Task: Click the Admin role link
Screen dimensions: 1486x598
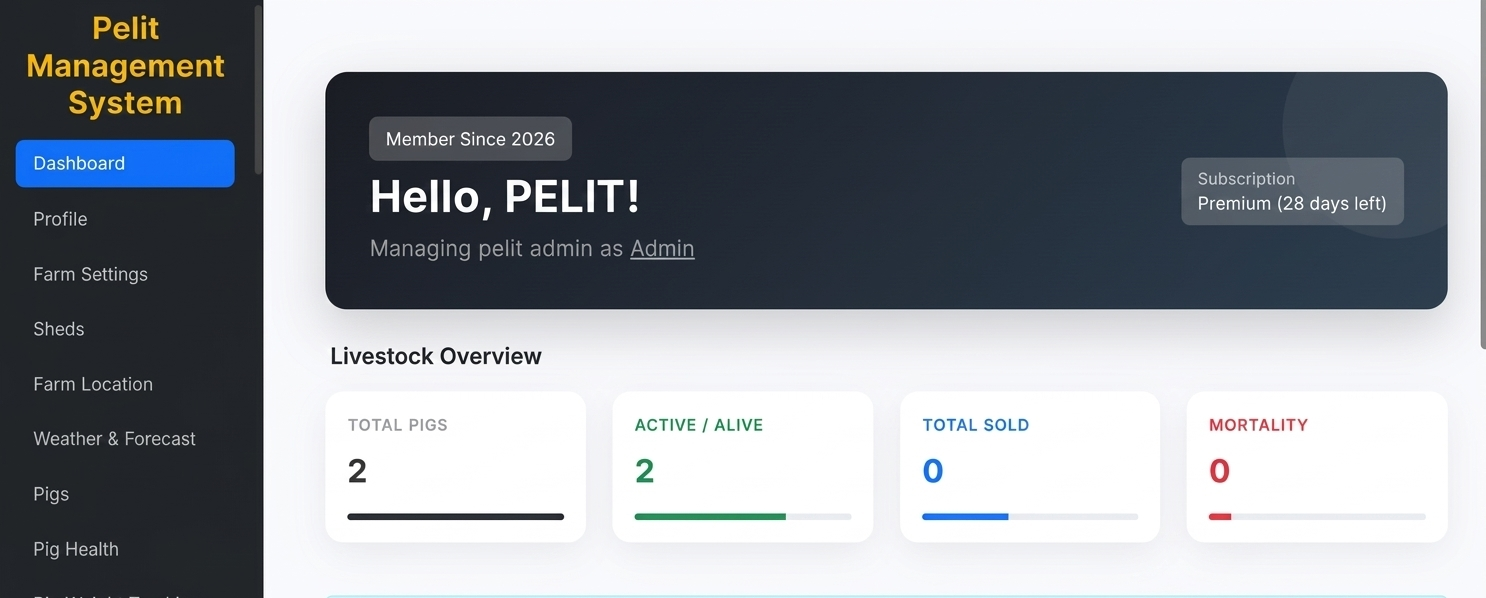Action: point(662,248)
